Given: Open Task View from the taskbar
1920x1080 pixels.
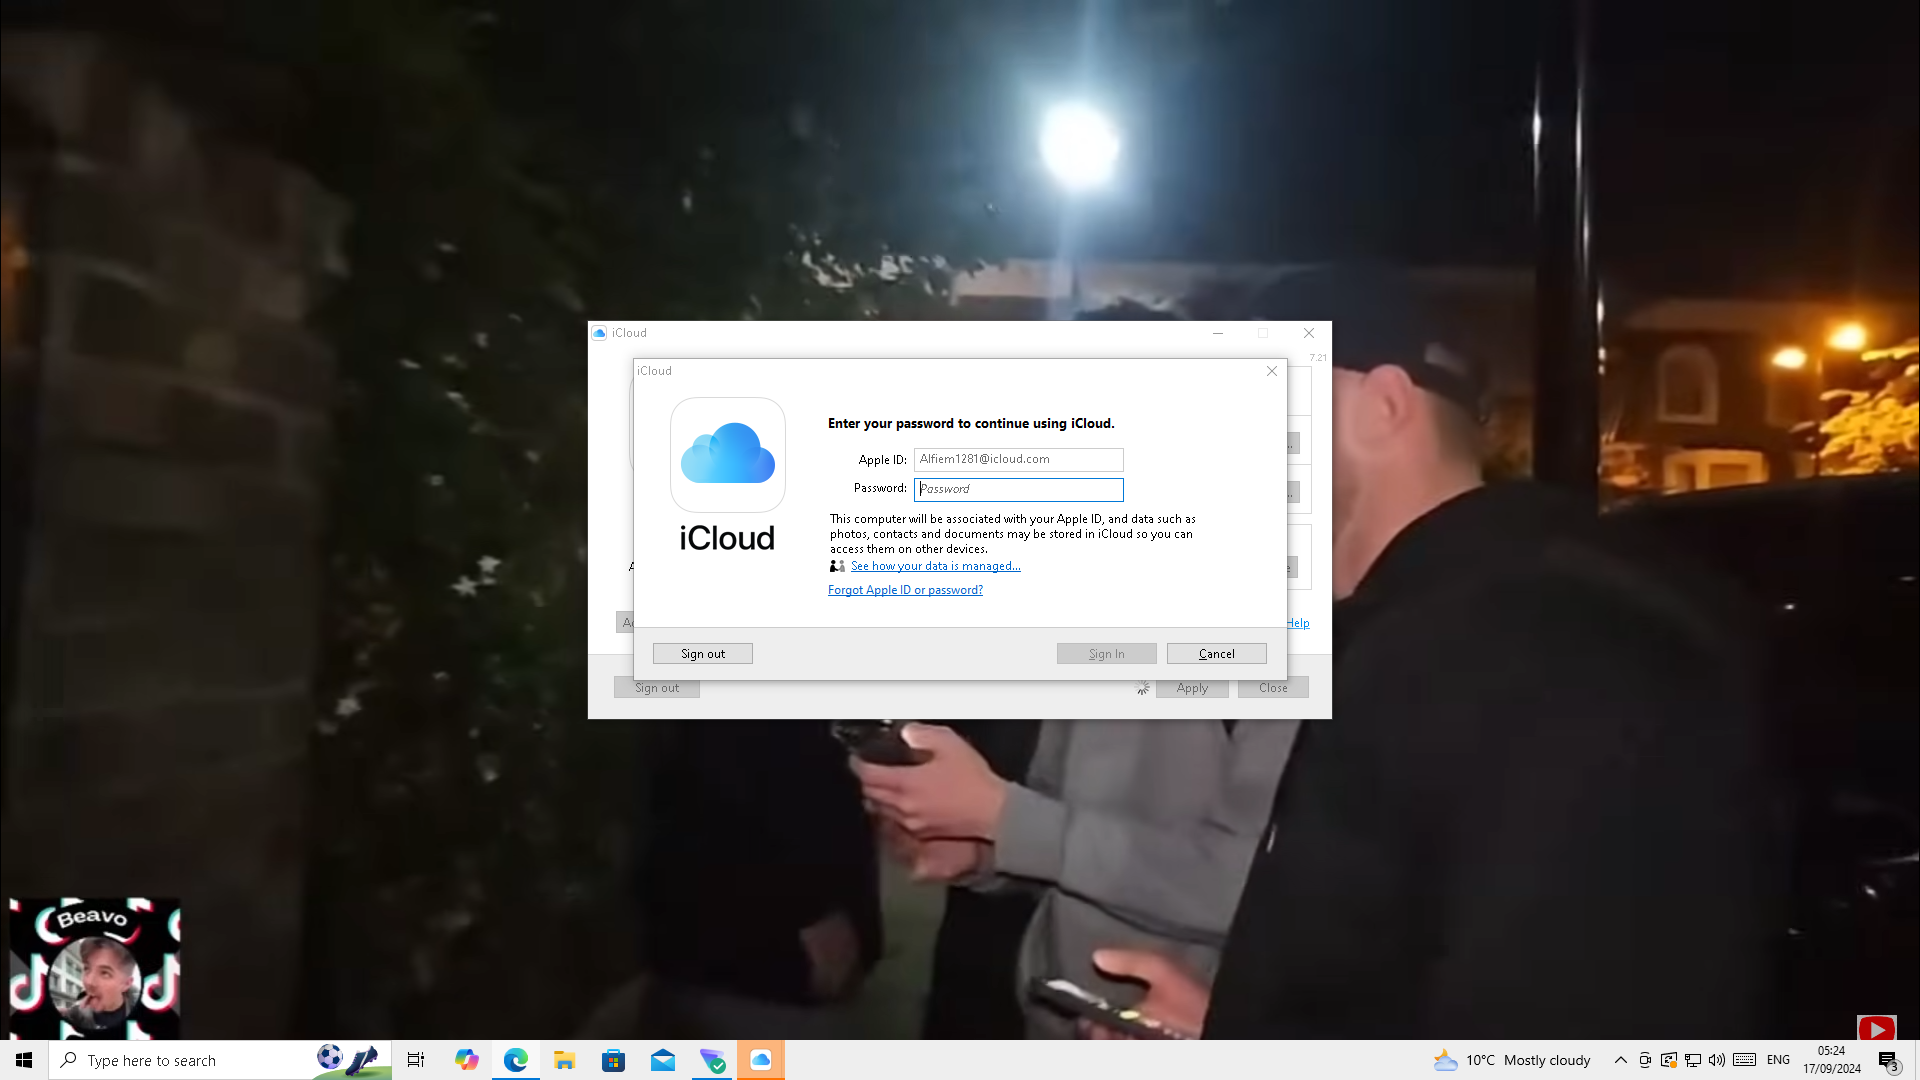Looking at the screenshot, I should [416, 1060].
